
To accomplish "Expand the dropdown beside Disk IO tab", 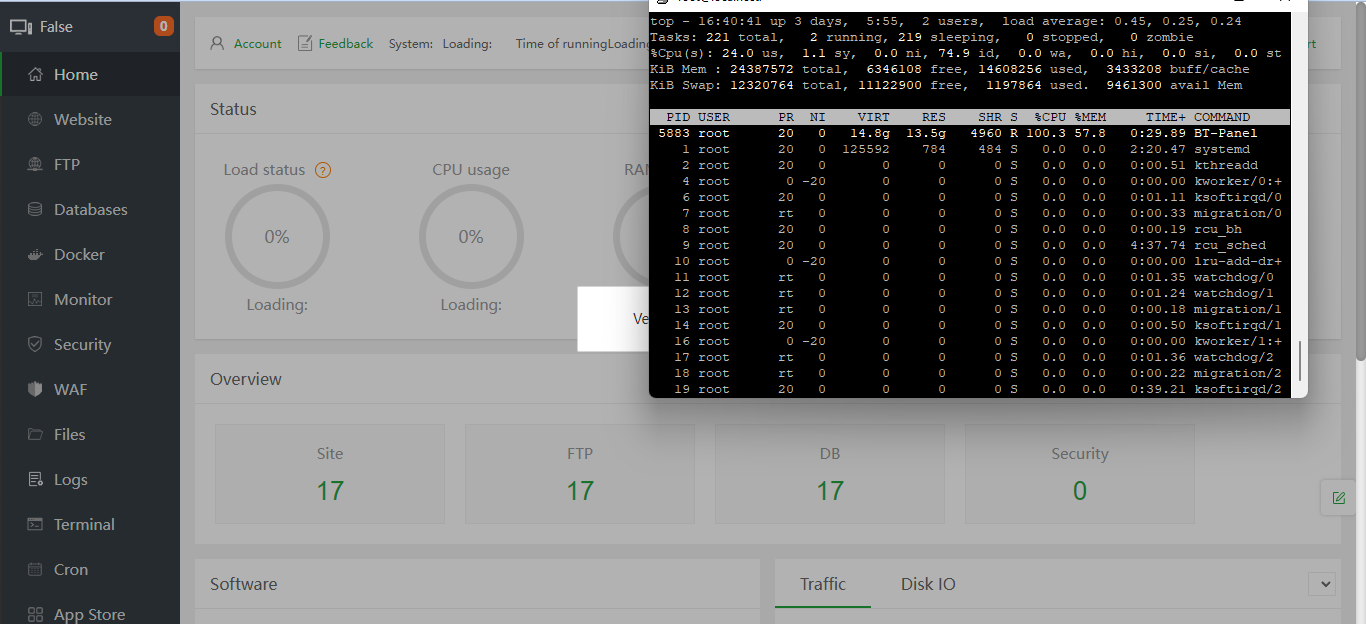I will coord(1321,584).
